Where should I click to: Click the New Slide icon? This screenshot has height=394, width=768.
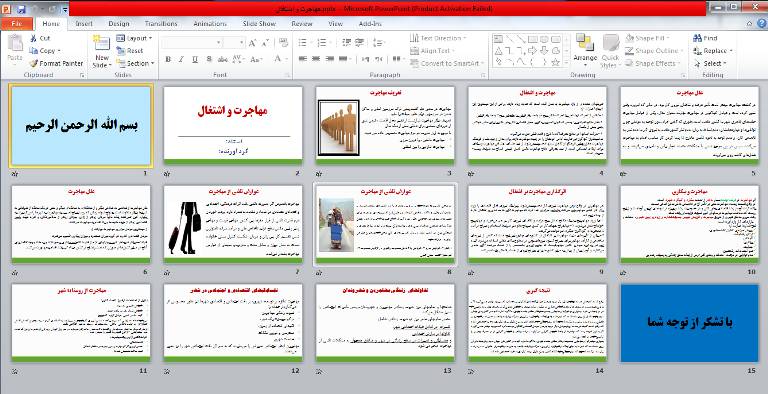coord(101,43)
